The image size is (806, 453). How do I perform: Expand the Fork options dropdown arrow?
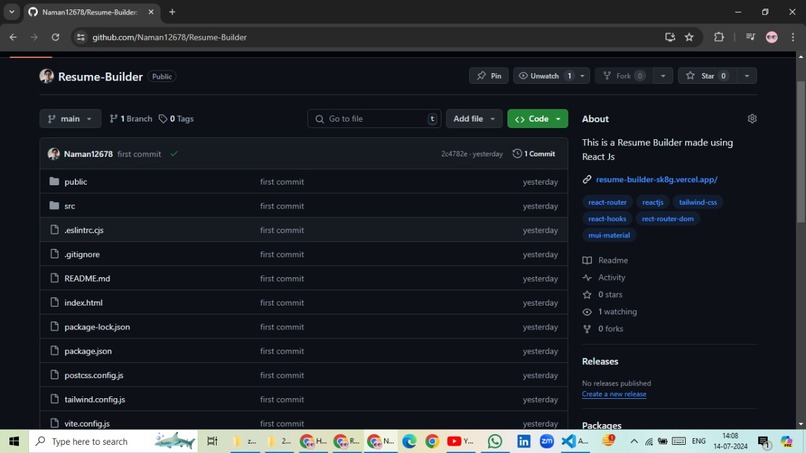coord(663,76)
